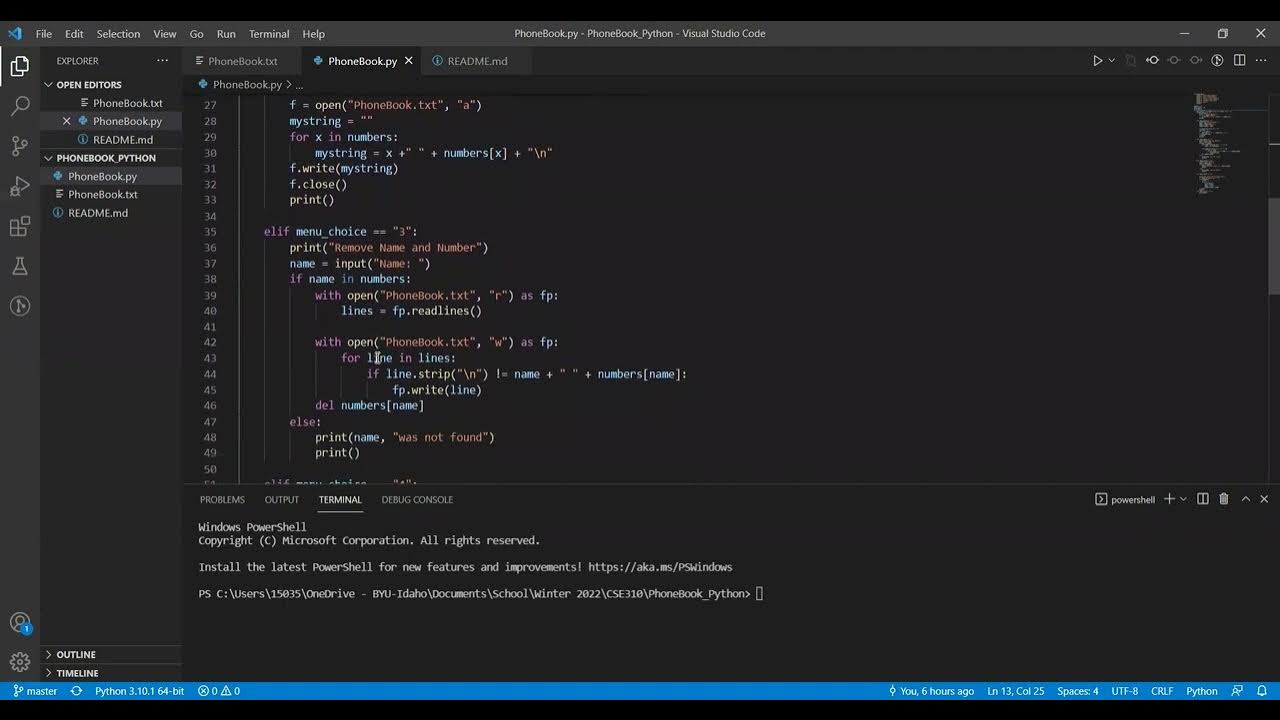This screenshot has width=1280, height=720.
Task: Switch to the Debug Console tab
Action: point(417,499)
